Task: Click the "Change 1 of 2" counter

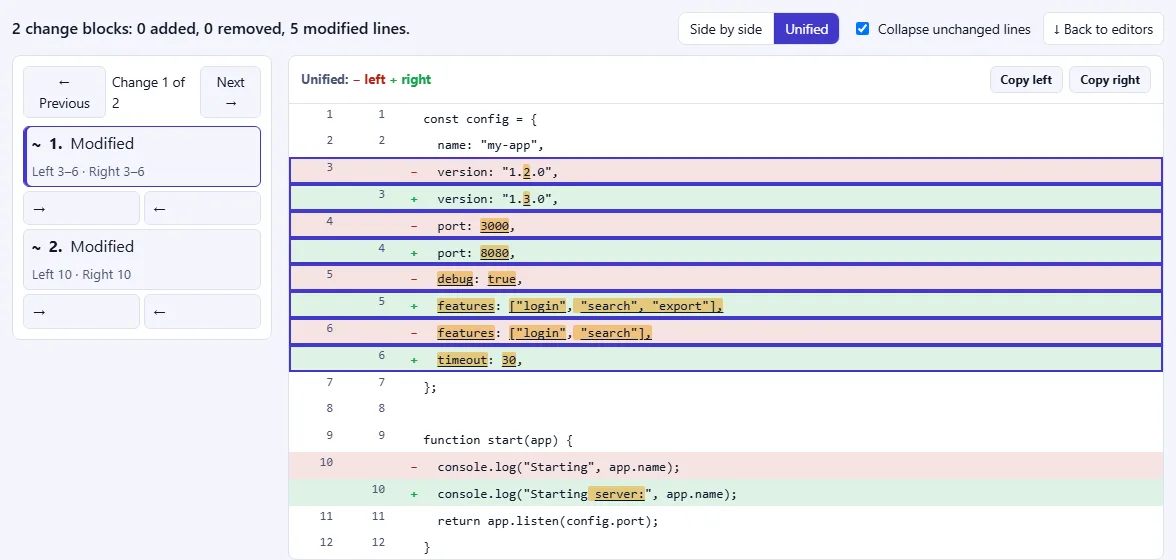Action: pos(148,92)
